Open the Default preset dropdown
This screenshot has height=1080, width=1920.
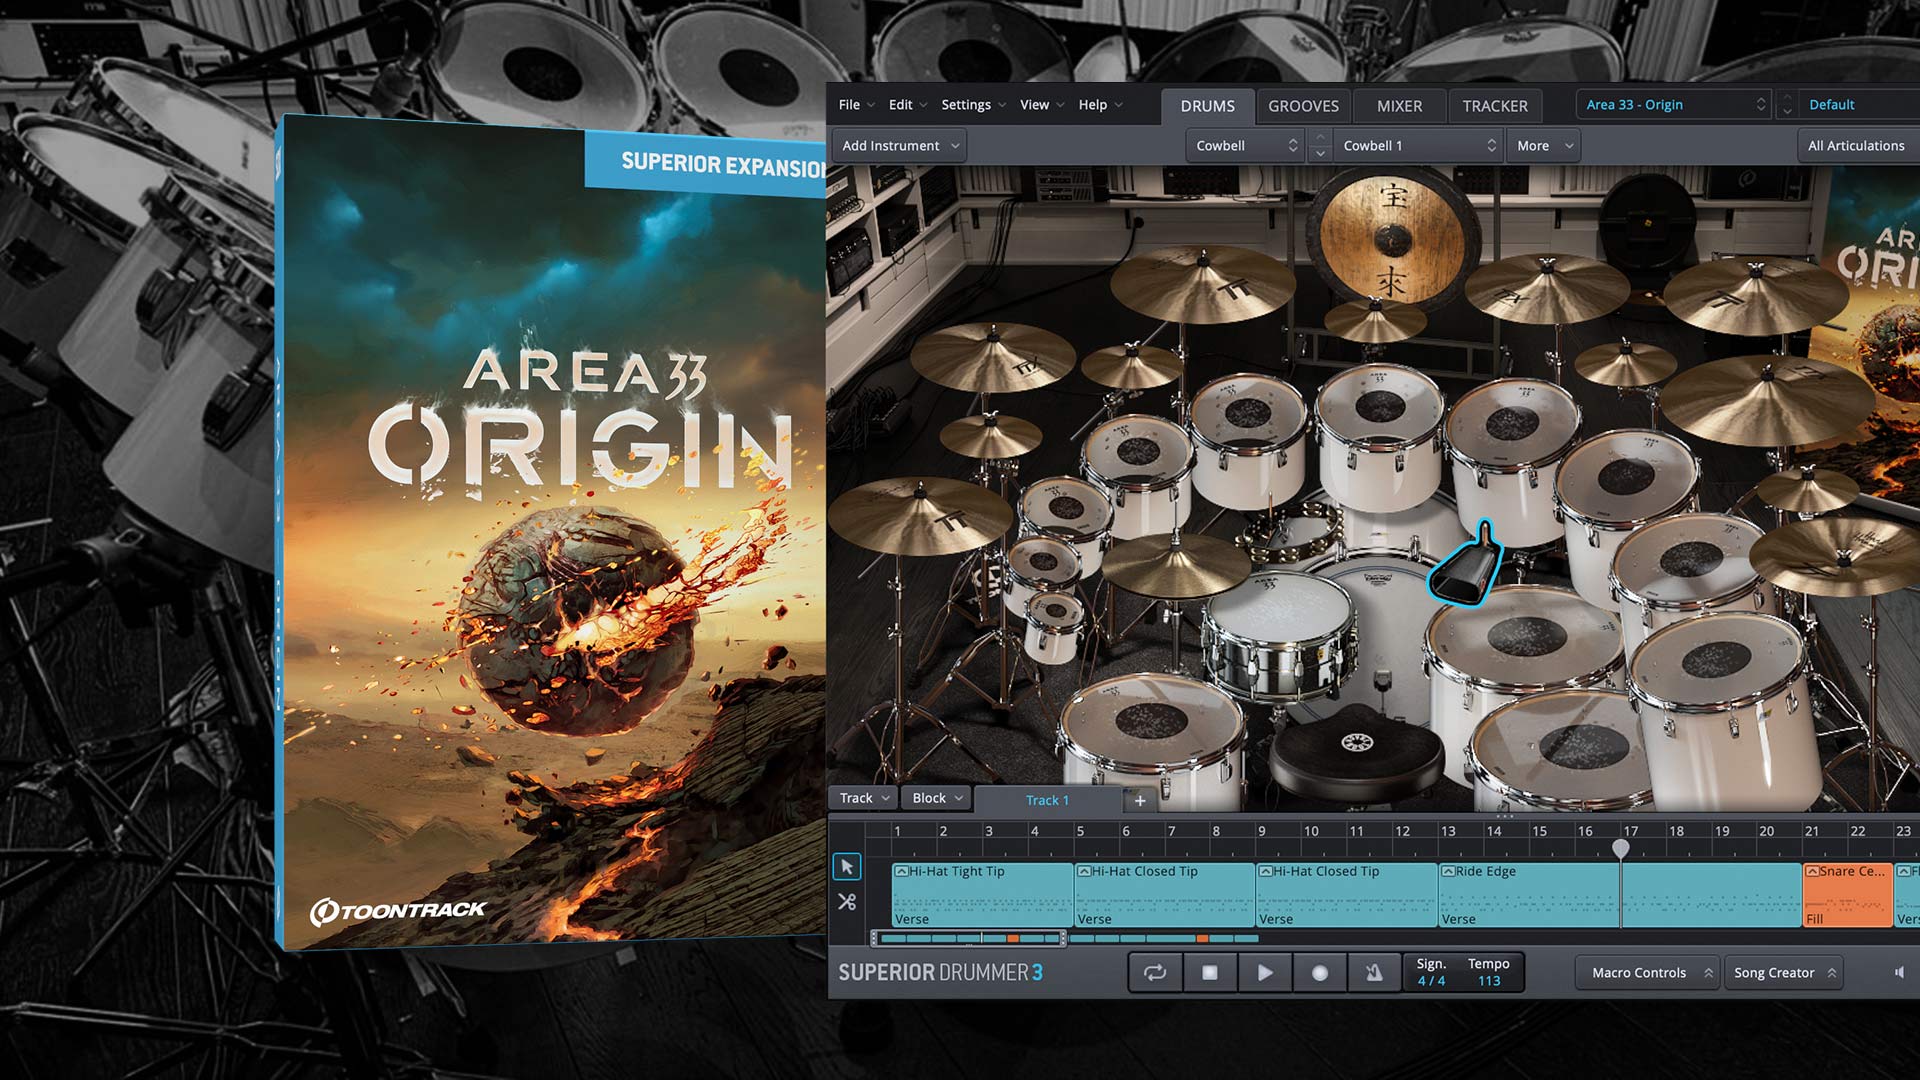1860,105
